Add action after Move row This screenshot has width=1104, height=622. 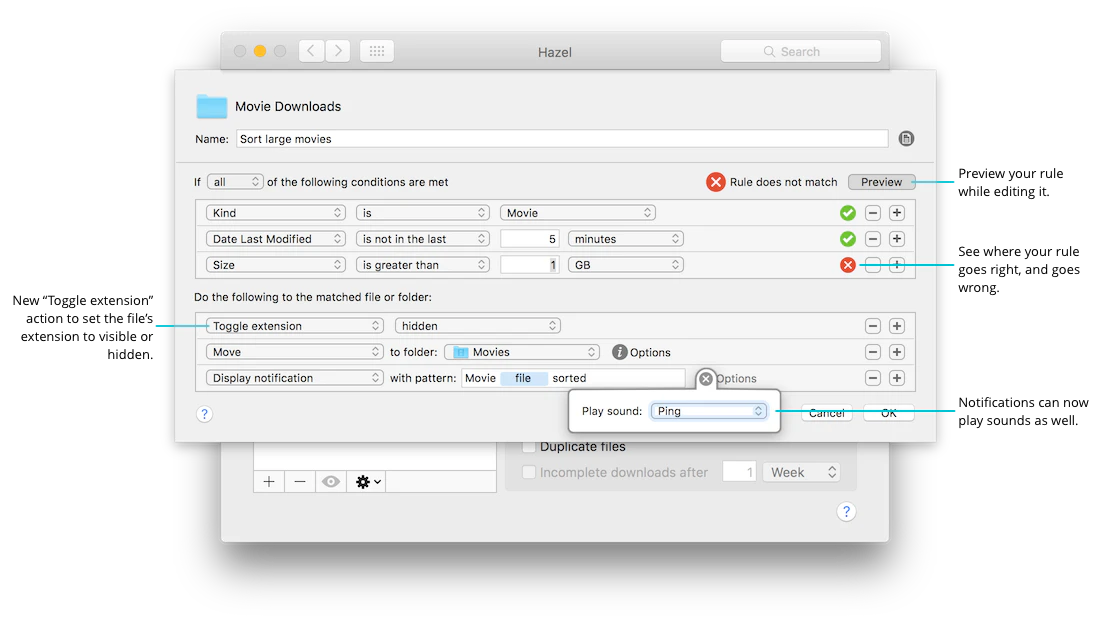click(x=896, y=352)
